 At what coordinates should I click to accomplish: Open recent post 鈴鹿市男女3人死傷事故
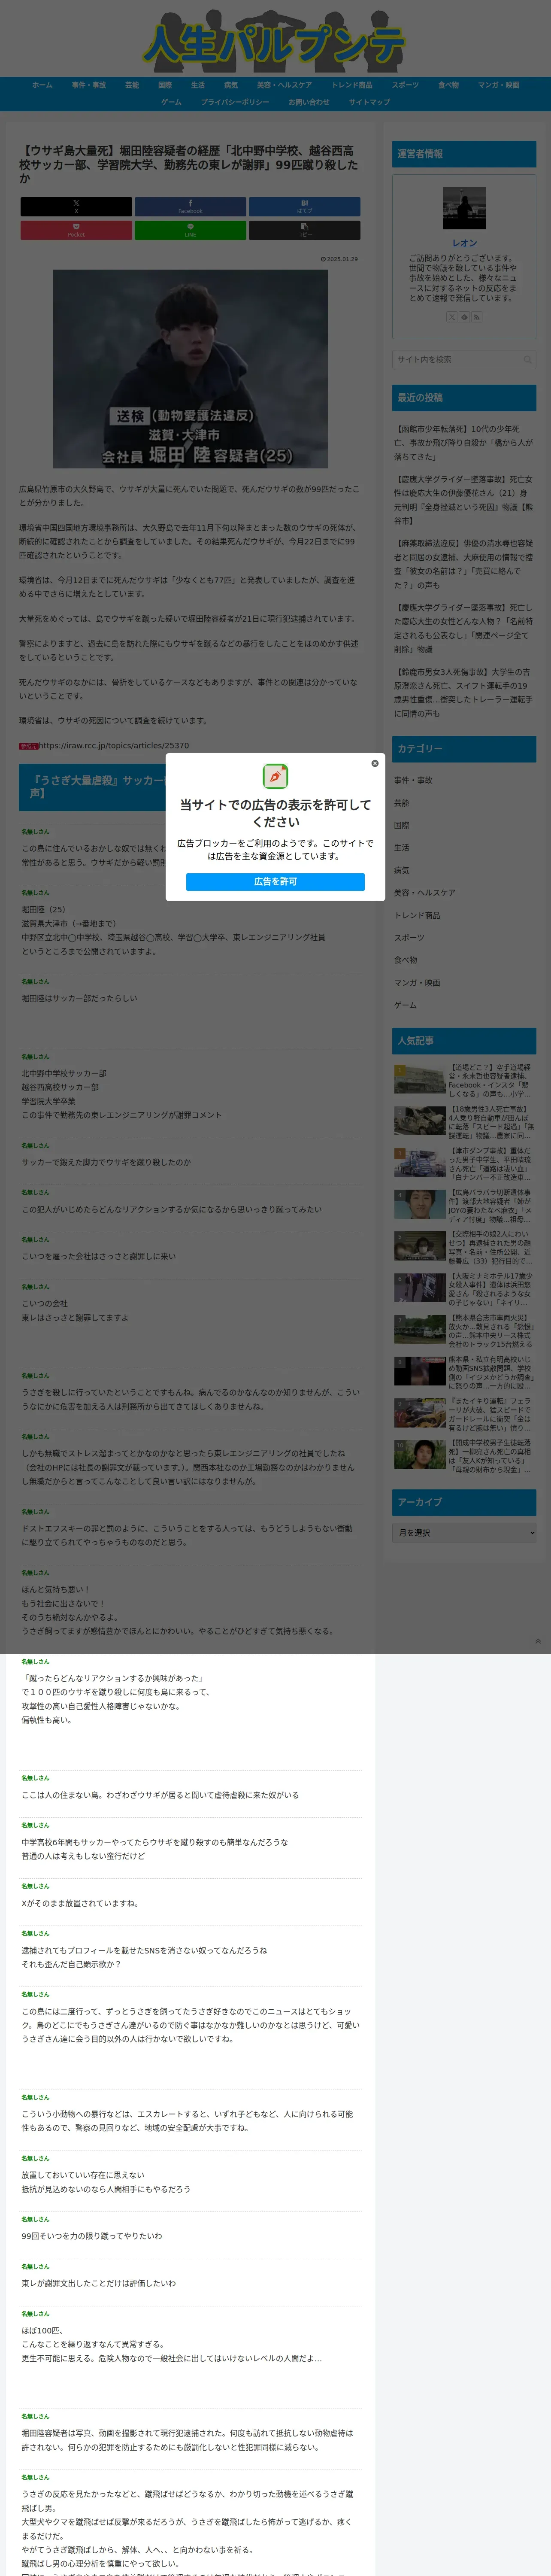pos(464,692)
